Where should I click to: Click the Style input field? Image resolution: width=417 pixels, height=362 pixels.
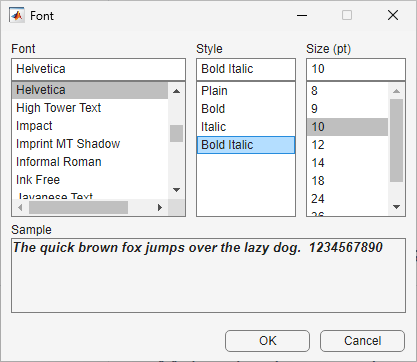point(246,69)
